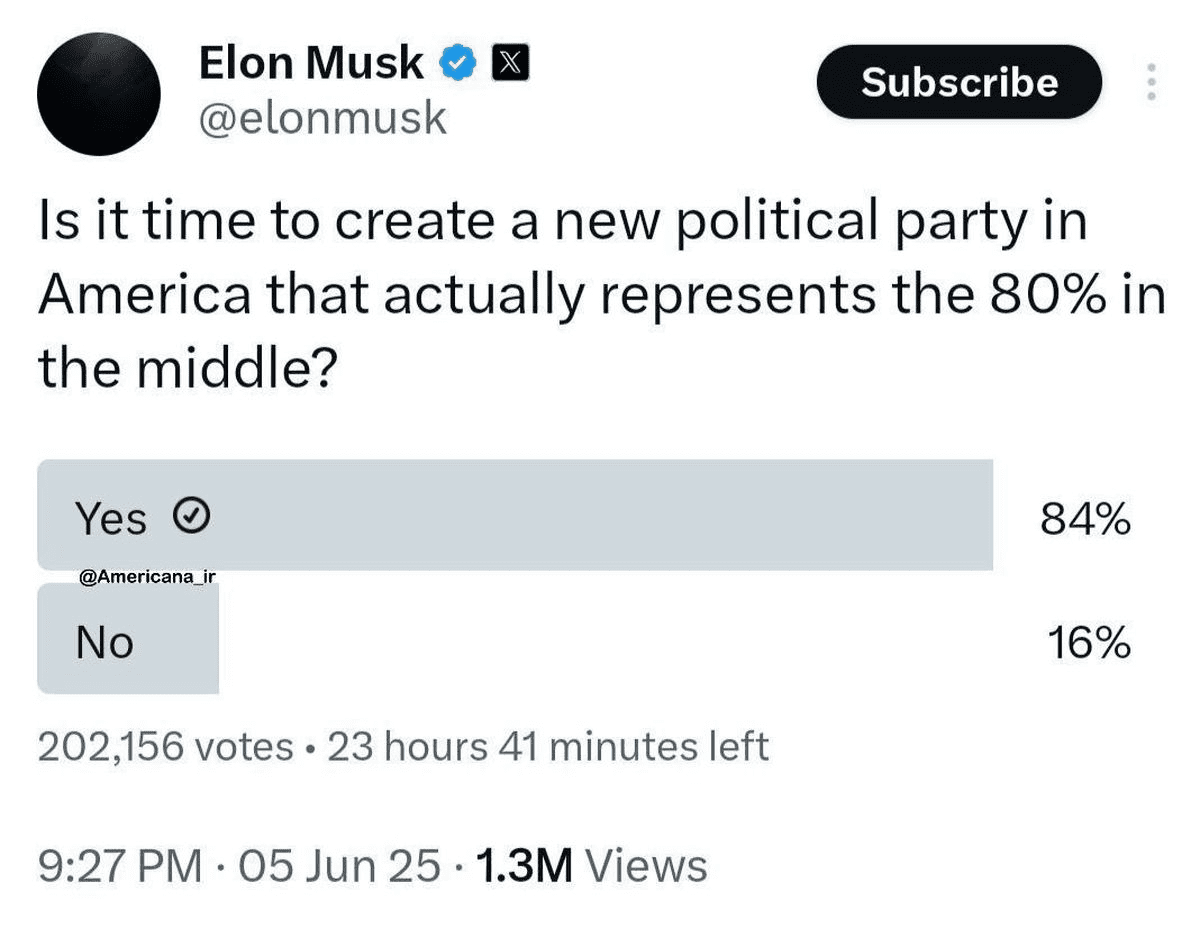This screenshot has height=928, width=1200.
Task: View the 1.3M Views analytics
Action: [591, 866]
